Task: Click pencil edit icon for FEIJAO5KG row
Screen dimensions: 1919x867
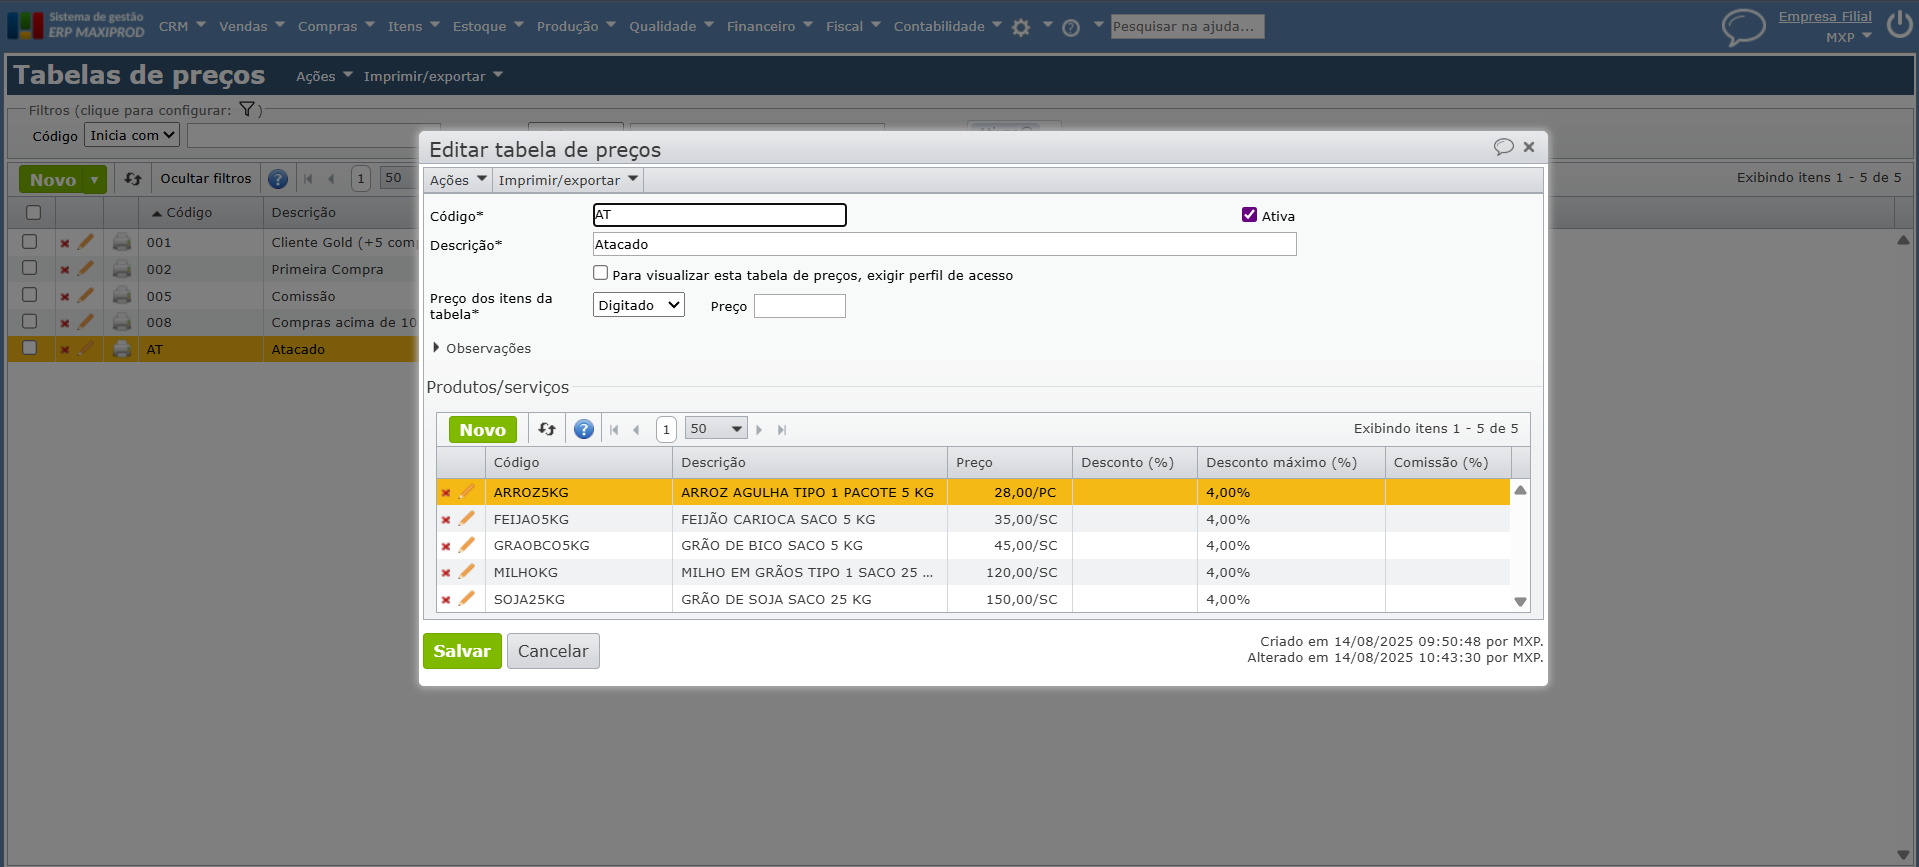Action: click(x=466, y=519)
